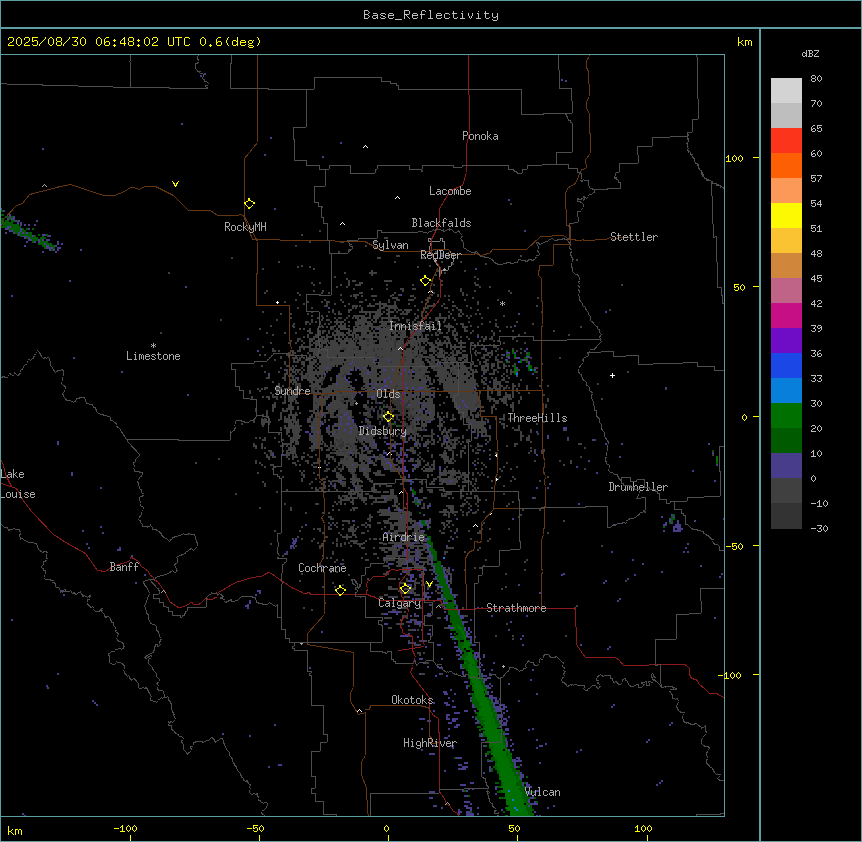
Task: Select the light gray 80–70 dBZ swatch
Action: point(786,91)
